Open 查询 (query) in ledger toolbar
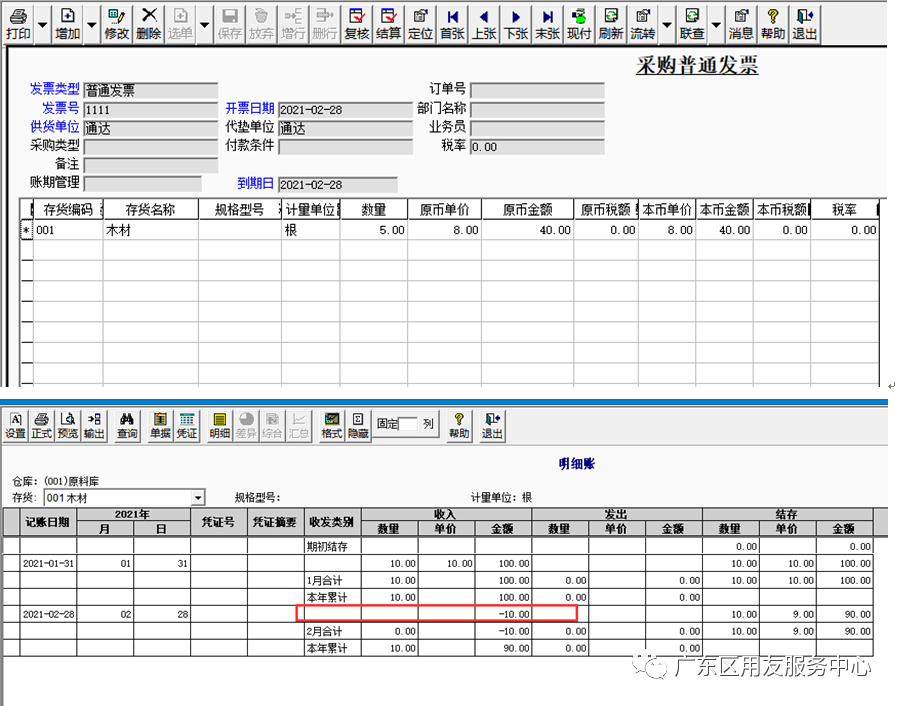The image size is (901, 706). pyautogui.click(x=127, y=426)
